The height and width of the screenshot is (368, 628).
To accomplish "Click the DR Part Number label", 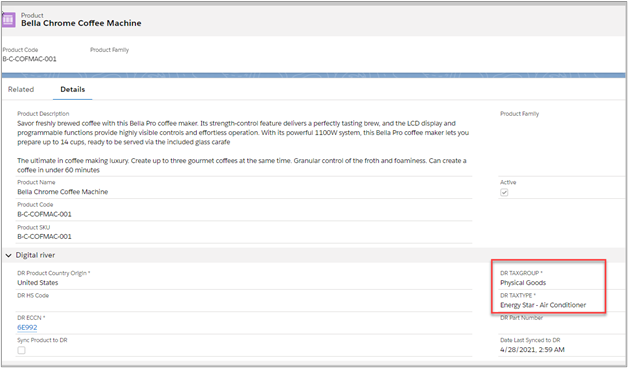I will click(521, 318).
